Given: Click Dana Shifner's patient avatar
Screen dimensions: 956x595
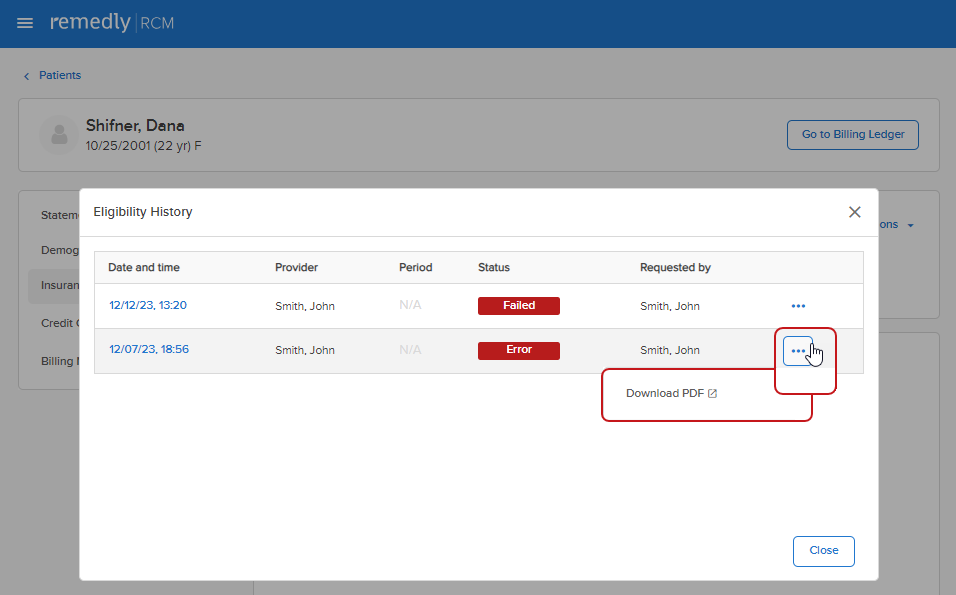Looking at the screenshot, I should [59, 135].
